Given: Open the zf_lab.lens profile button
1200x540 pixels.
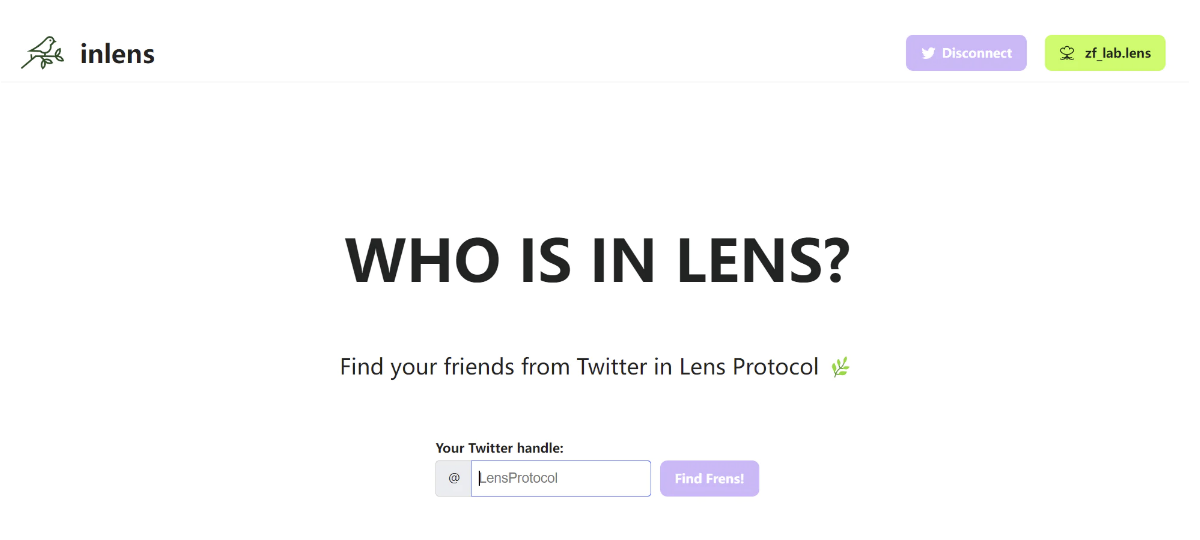Looking at the screenshot, I should (1105, 53).
